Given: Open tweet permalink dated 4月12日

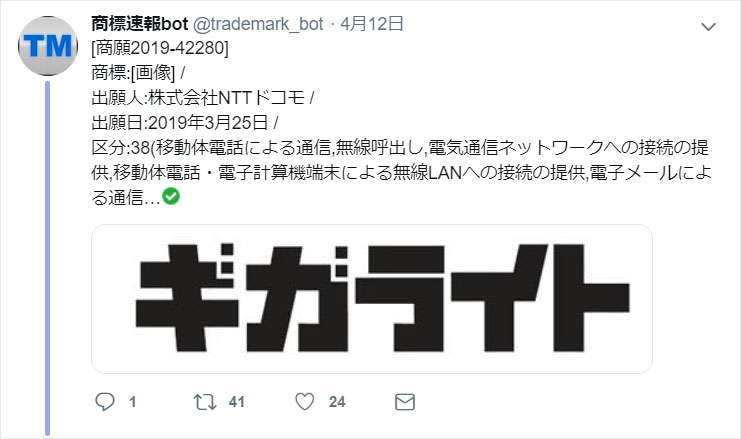Looking at the screenshot, I should pyautogui.click(x=372, y=23).
